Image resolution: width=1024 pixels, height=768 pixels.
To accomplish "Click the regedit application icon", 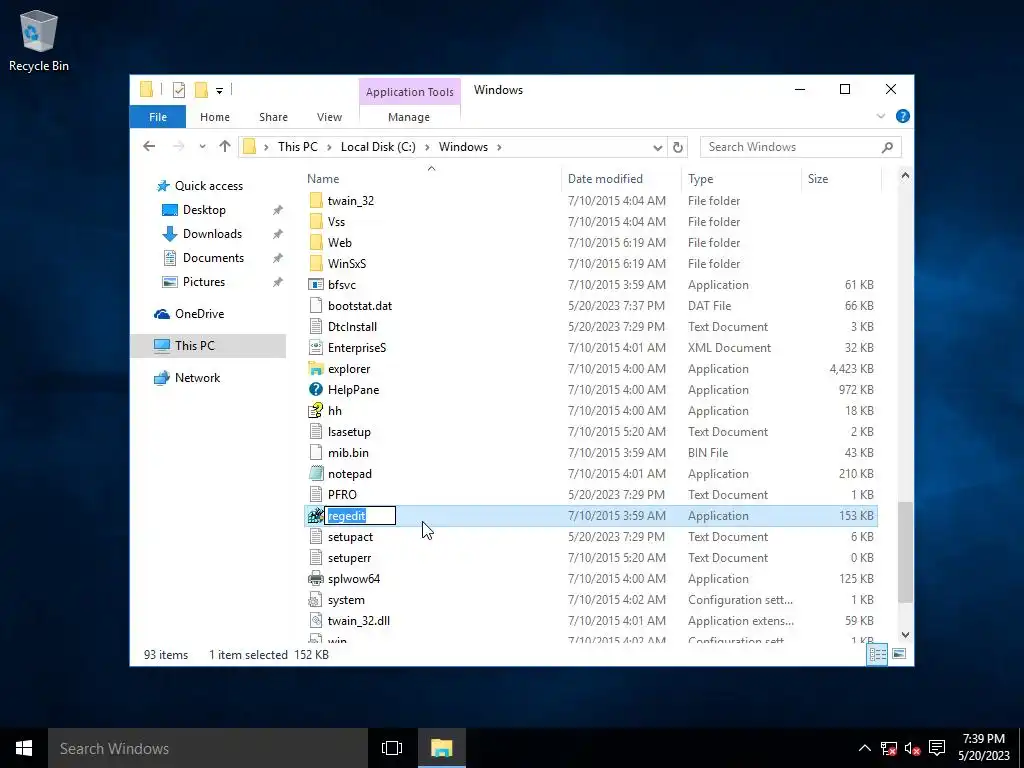I will (x=315, y=516).
